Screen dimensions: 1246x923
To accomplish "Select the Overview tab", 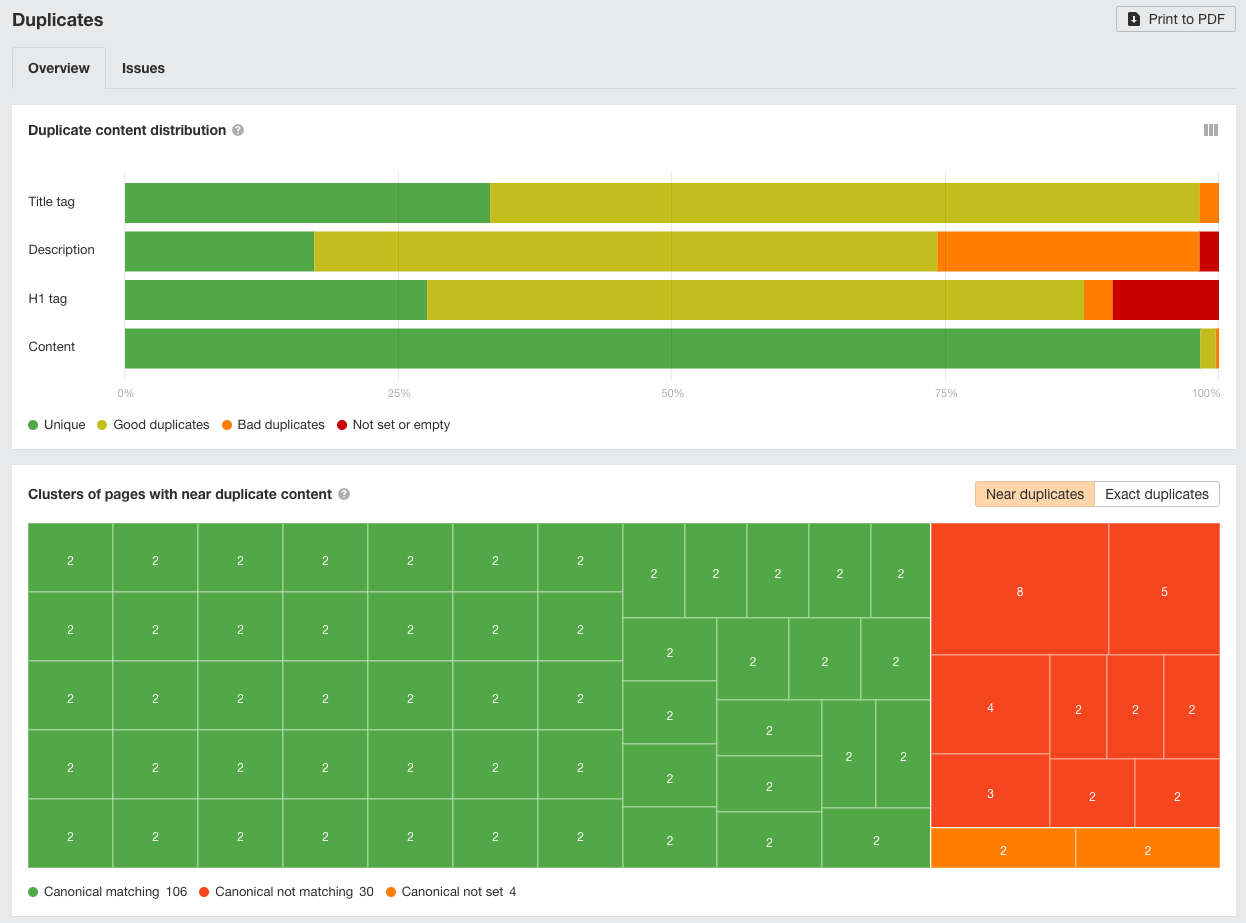I will (58, 68).
